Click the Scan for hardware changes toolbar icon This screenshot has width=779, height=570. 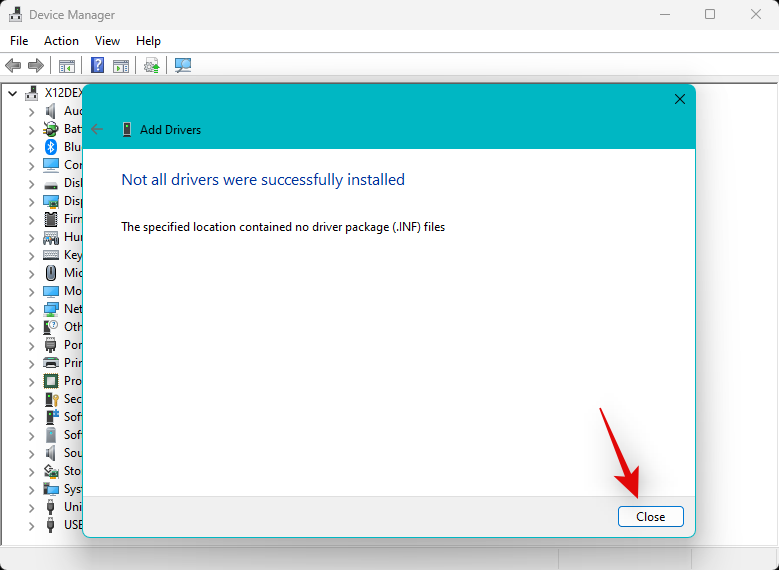click(183, 66)
